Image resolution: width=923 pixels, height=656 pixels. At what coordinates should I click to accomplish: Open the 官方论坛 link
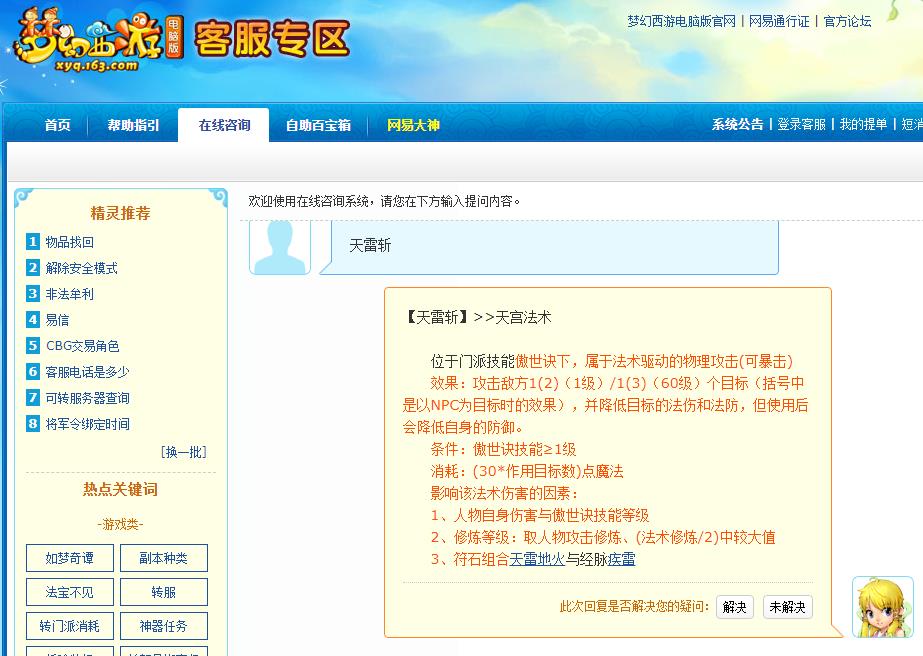847,22
